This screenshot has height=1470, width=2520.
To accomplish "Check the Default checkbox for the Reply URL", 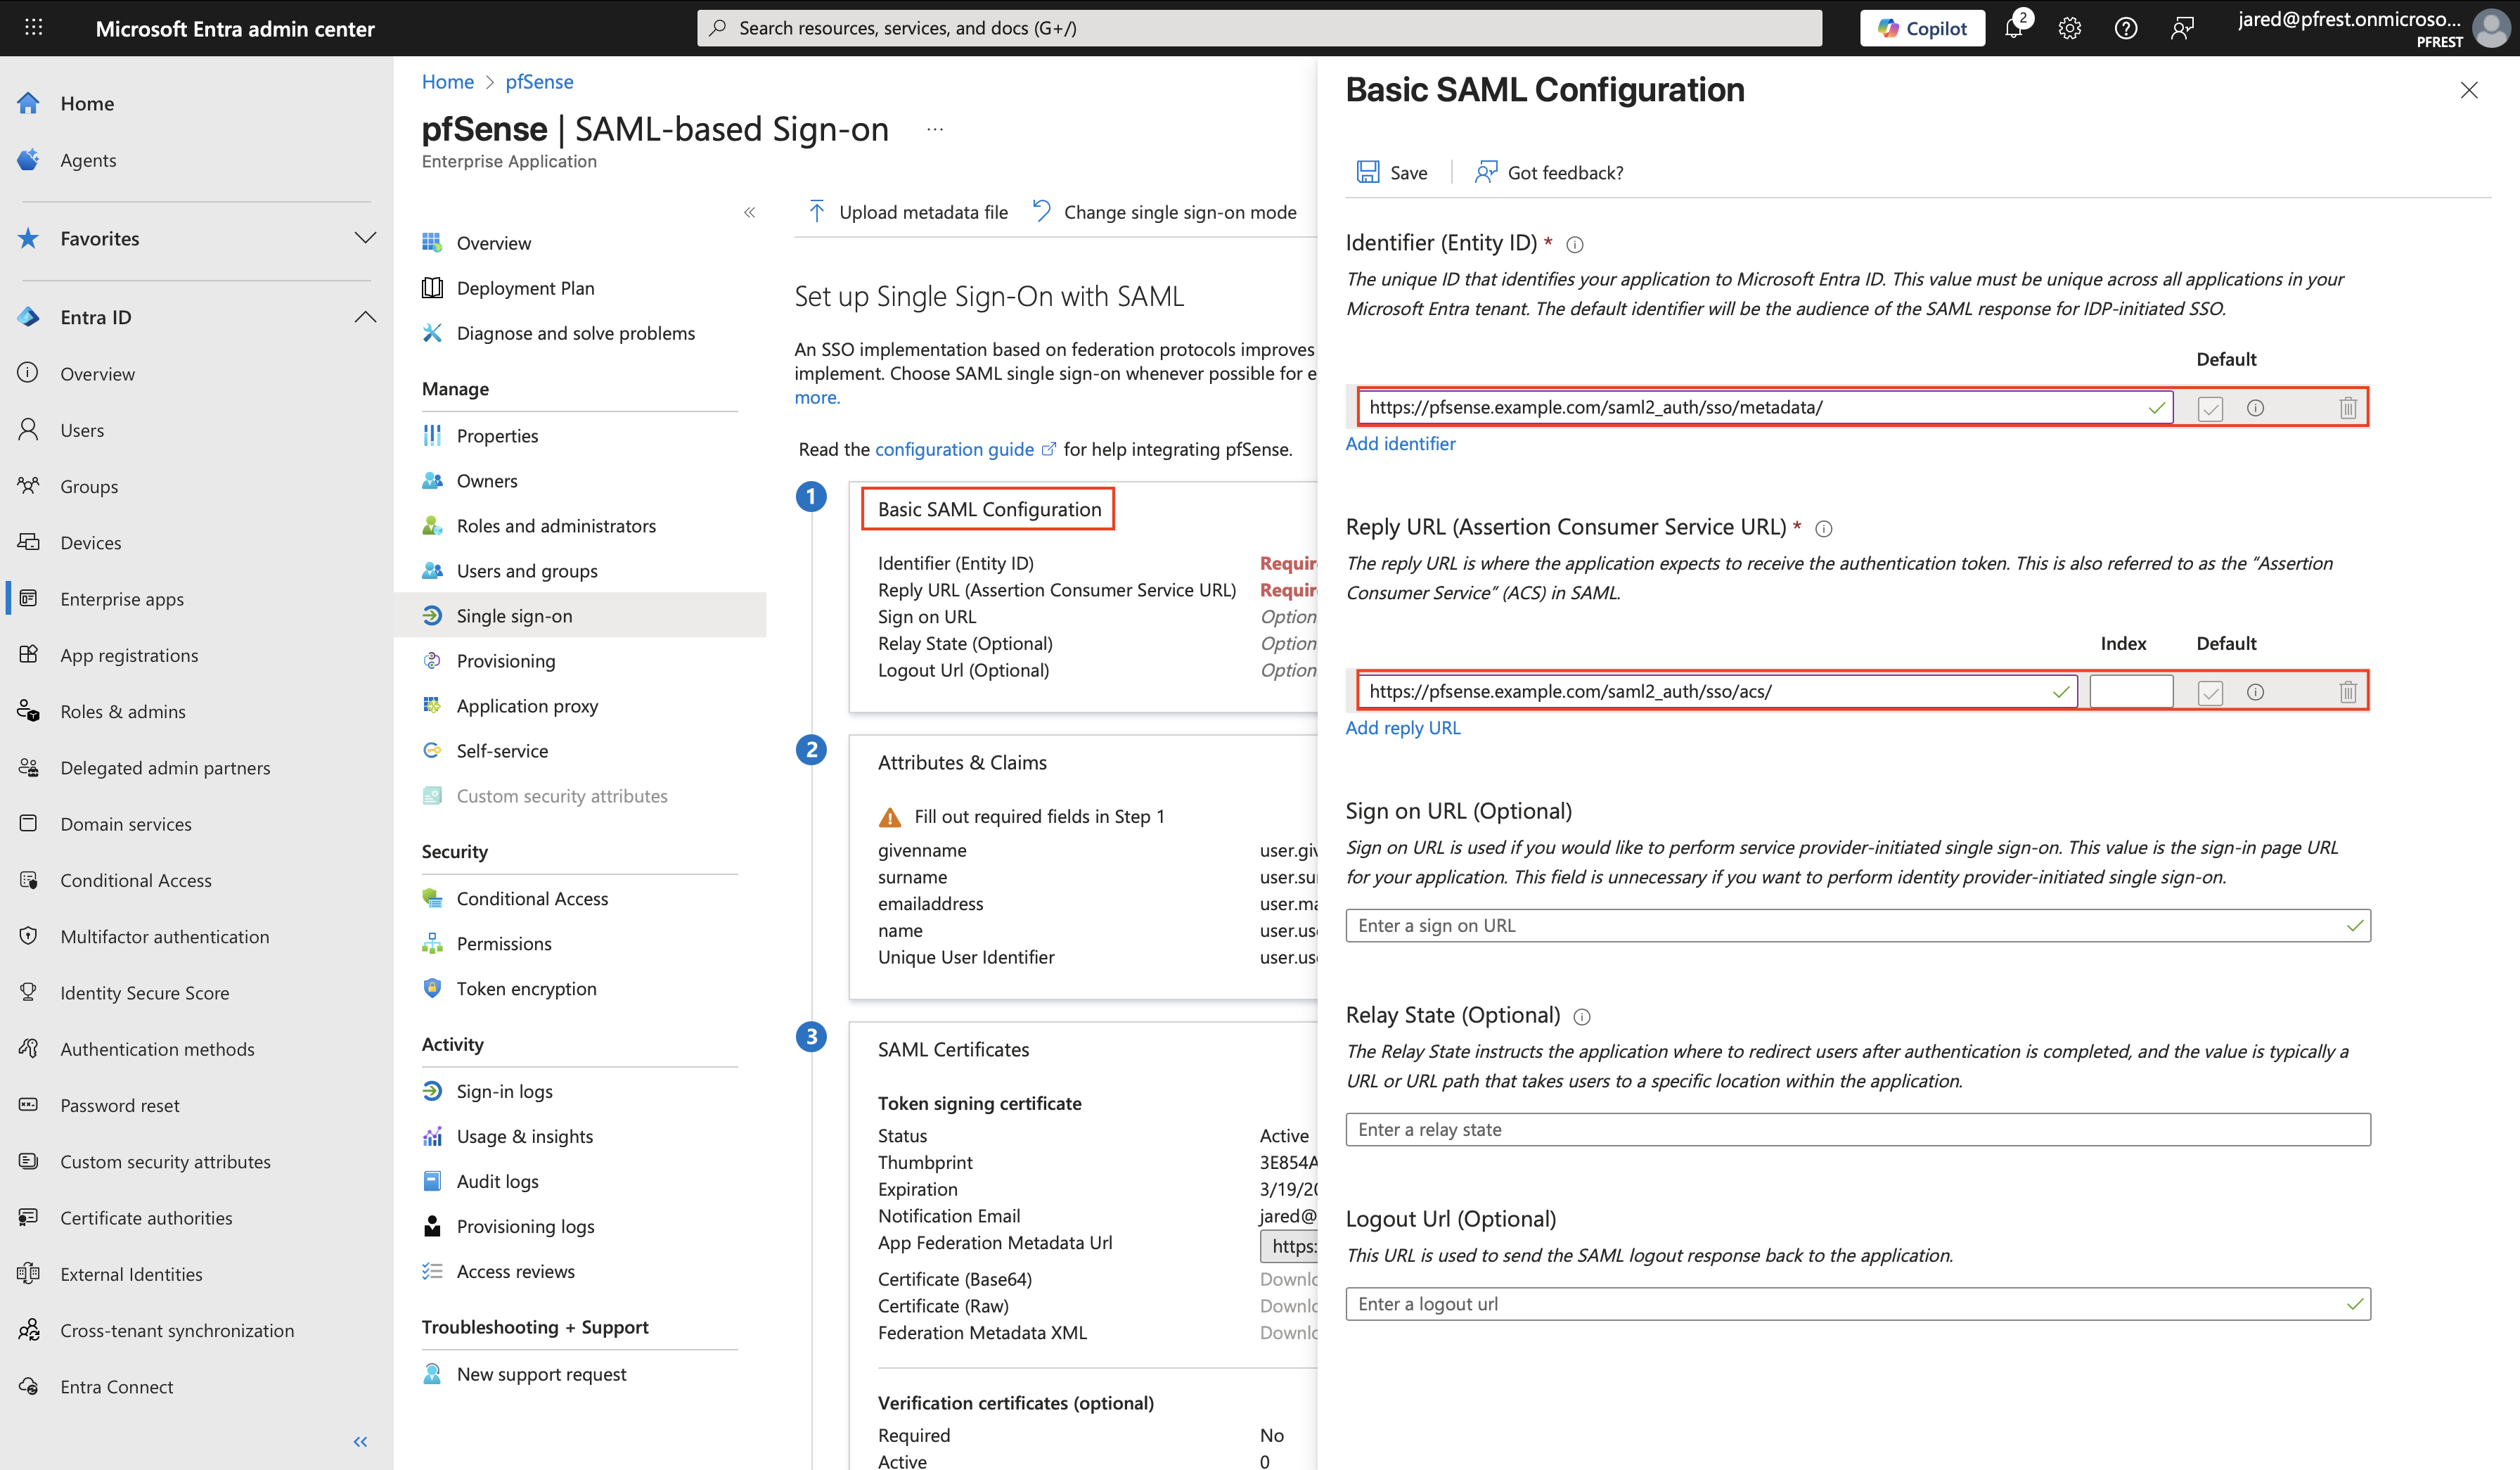I will point(2211,691).
